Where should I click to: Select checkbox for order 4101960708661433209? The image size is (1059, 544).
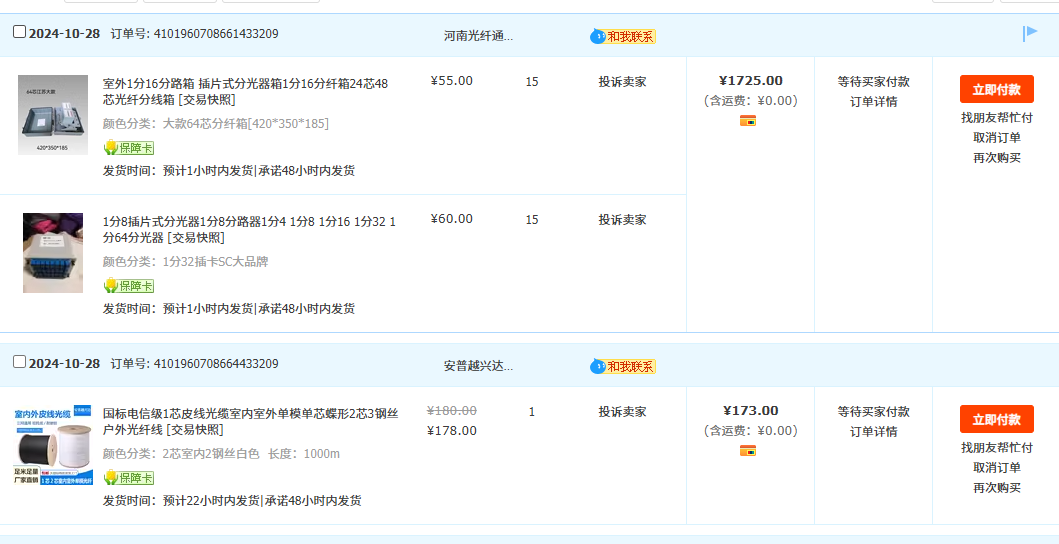pyautogui.click(x=19, y=32)
